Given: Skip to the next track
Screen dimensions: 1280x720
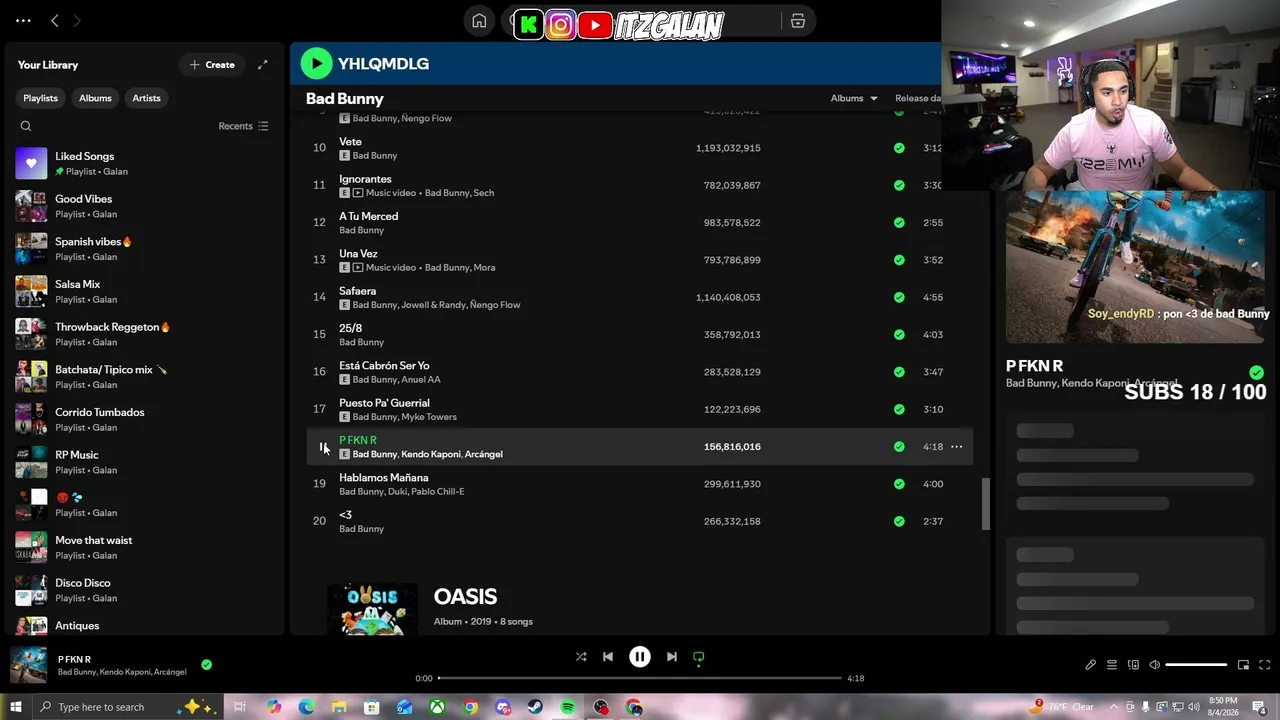Looking at the screenshot, I should (x=672, y=657).
